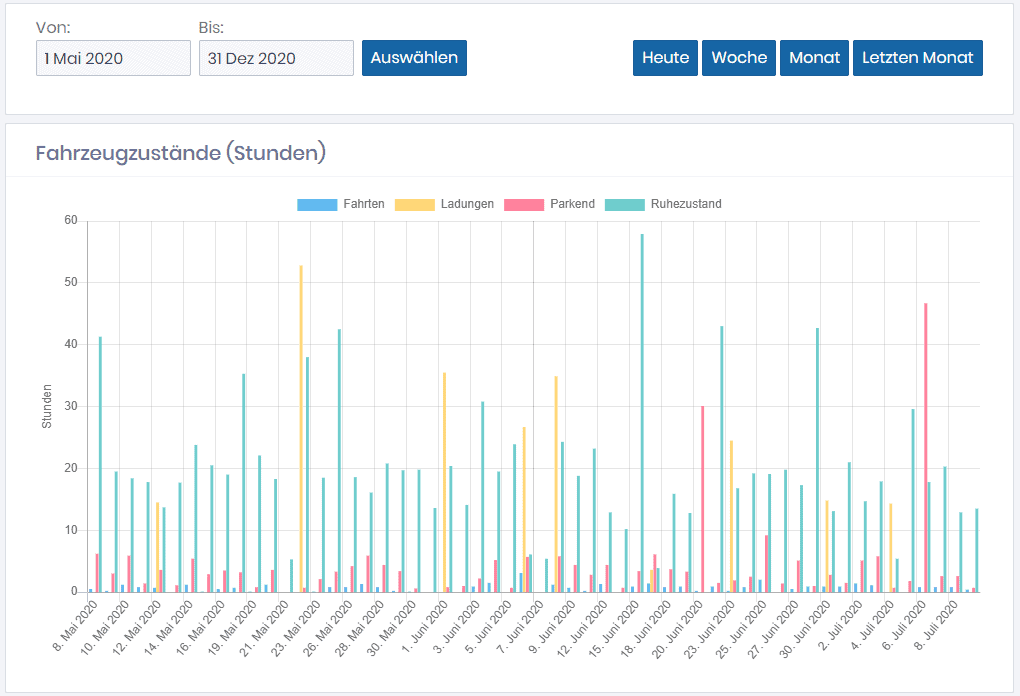The image size is (1020, 696).
Task: Click the tallest yellow Ladungen bar
Action: [301, 430]
